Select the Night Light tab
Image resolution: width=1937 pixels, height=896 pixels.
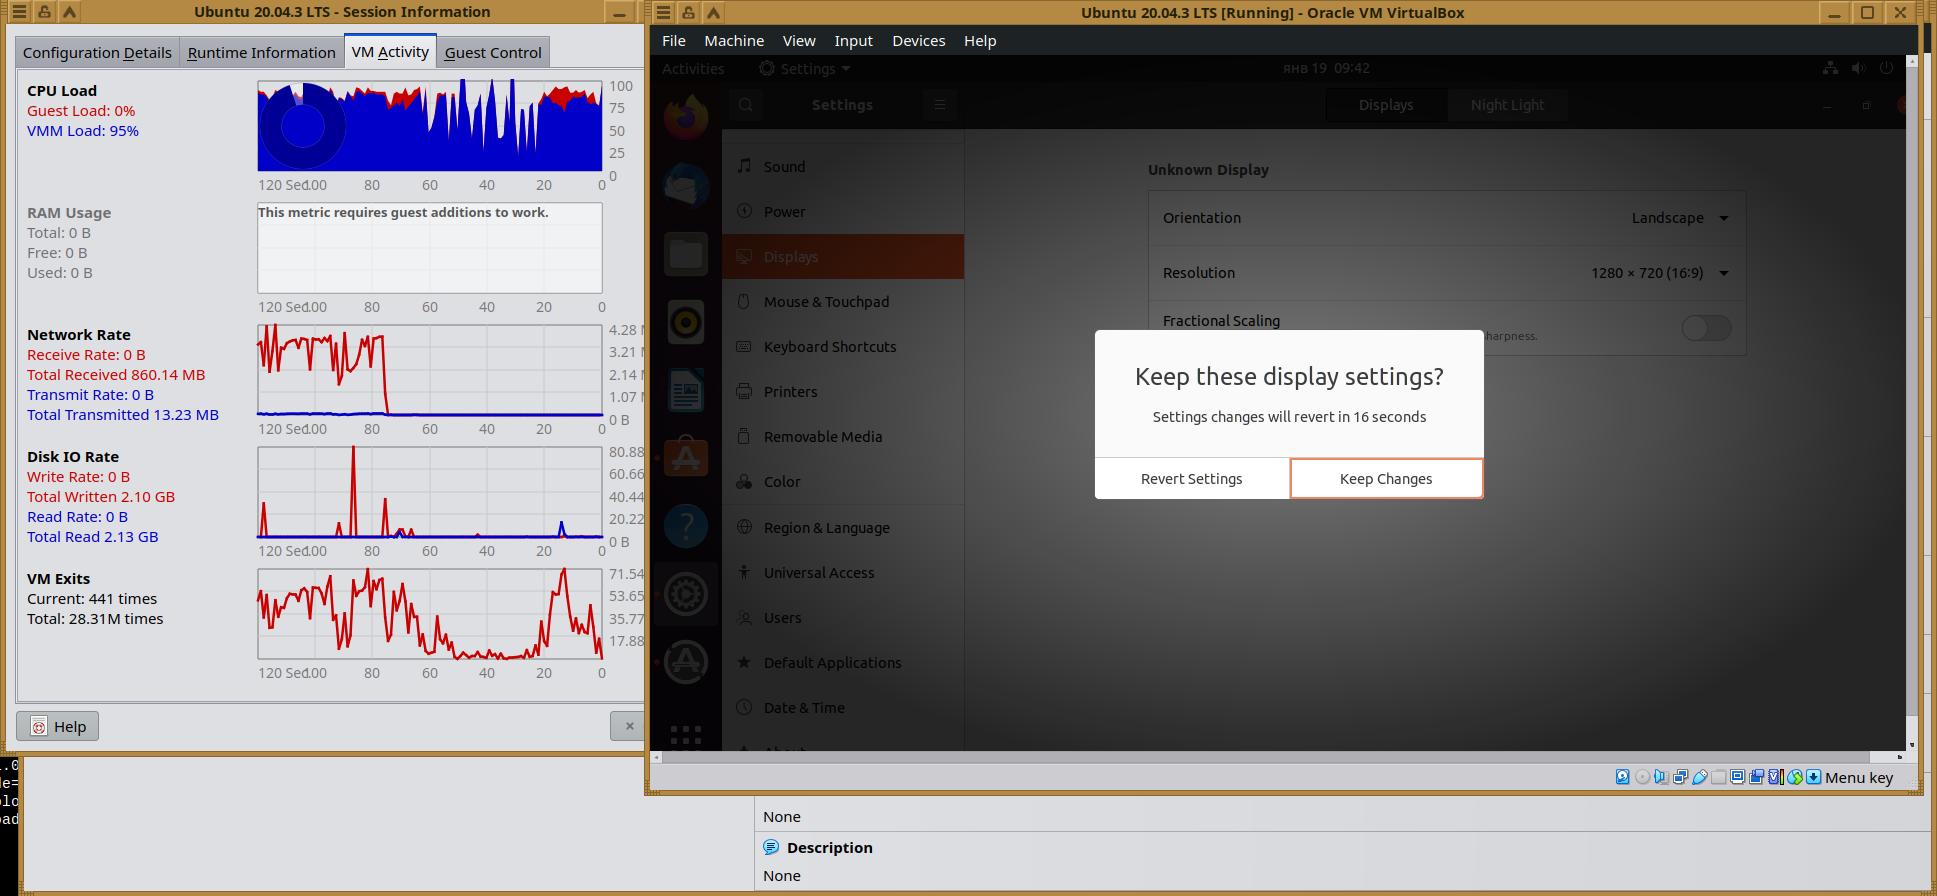point(1507,105)
